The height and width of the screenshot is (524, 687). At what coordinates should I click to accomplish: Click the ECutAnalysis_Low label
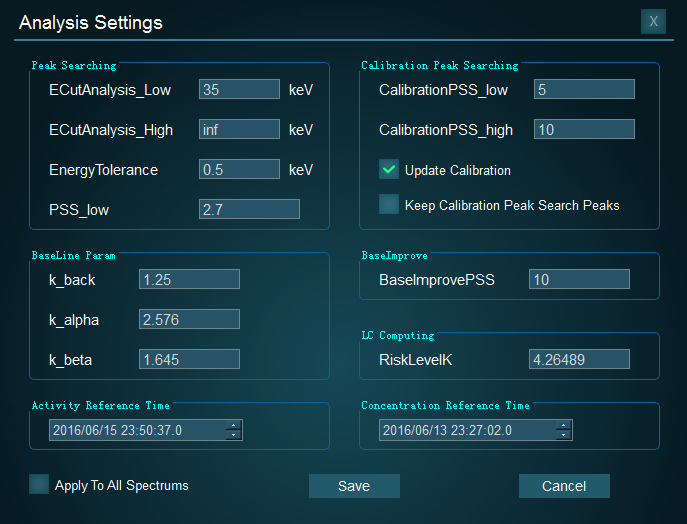(x=110, y=90)
